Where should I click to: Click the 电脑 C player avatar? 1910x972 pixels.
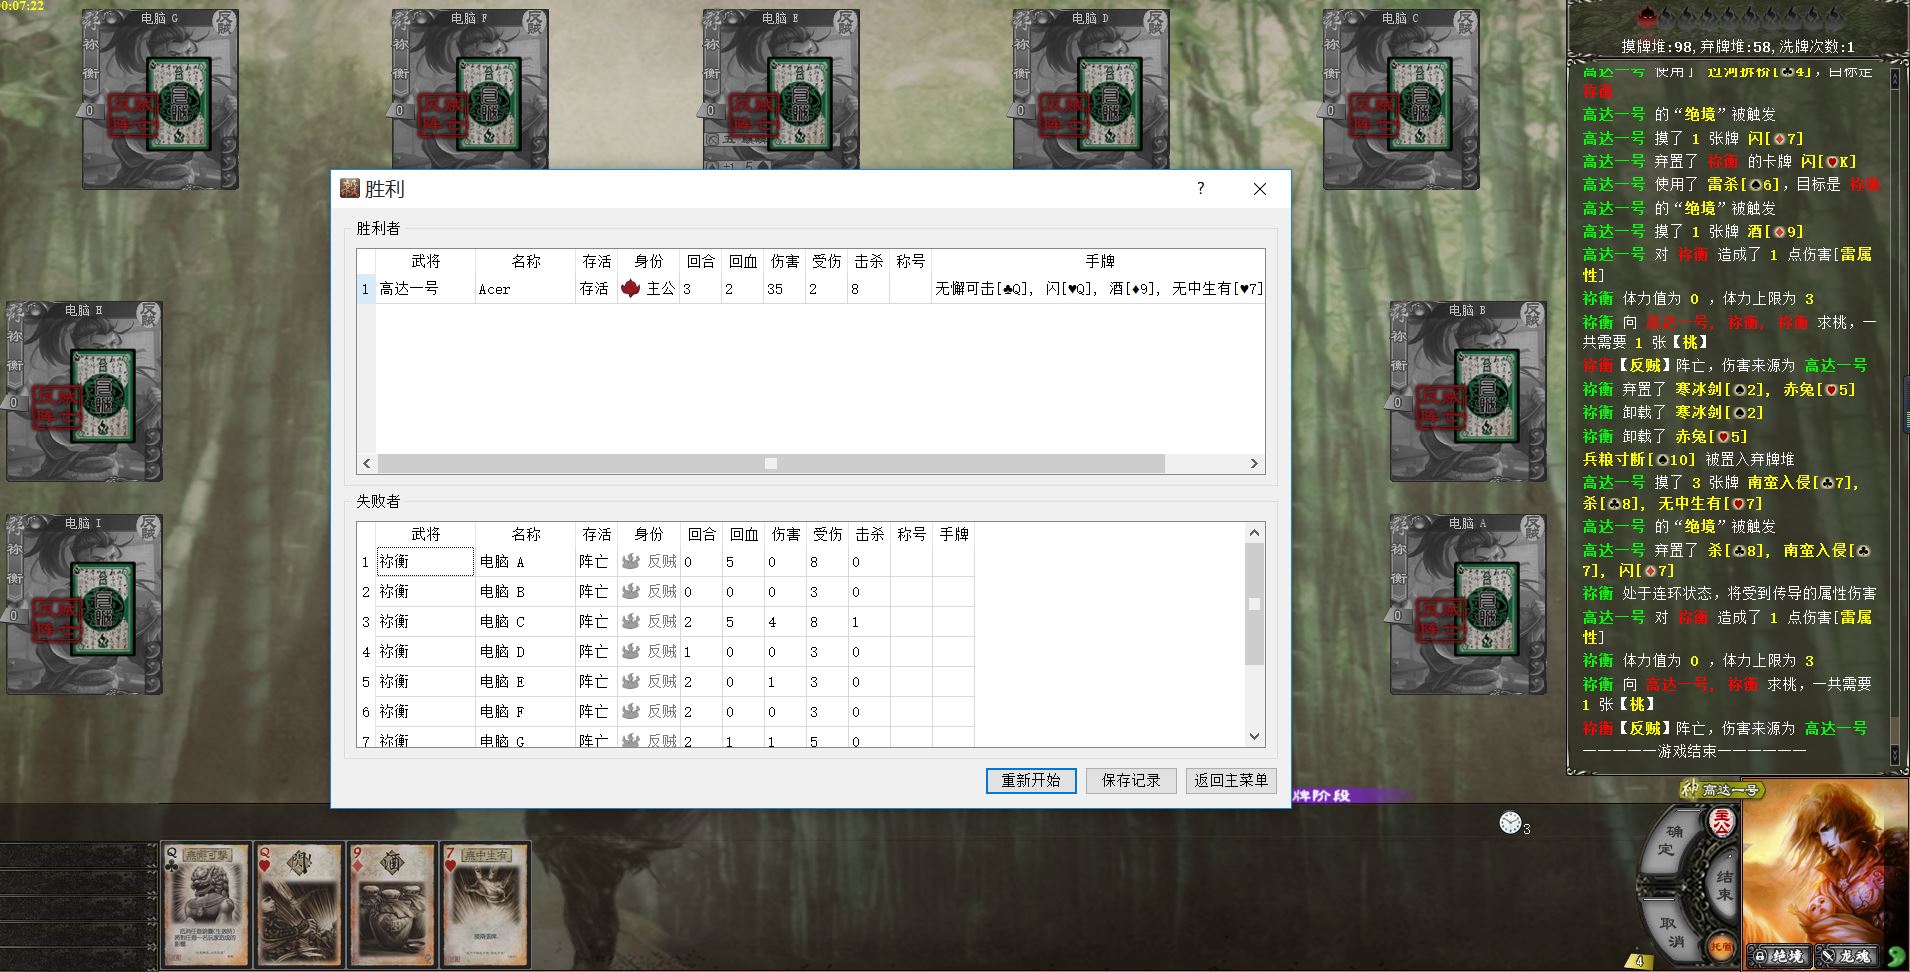tap(1401, 99)
